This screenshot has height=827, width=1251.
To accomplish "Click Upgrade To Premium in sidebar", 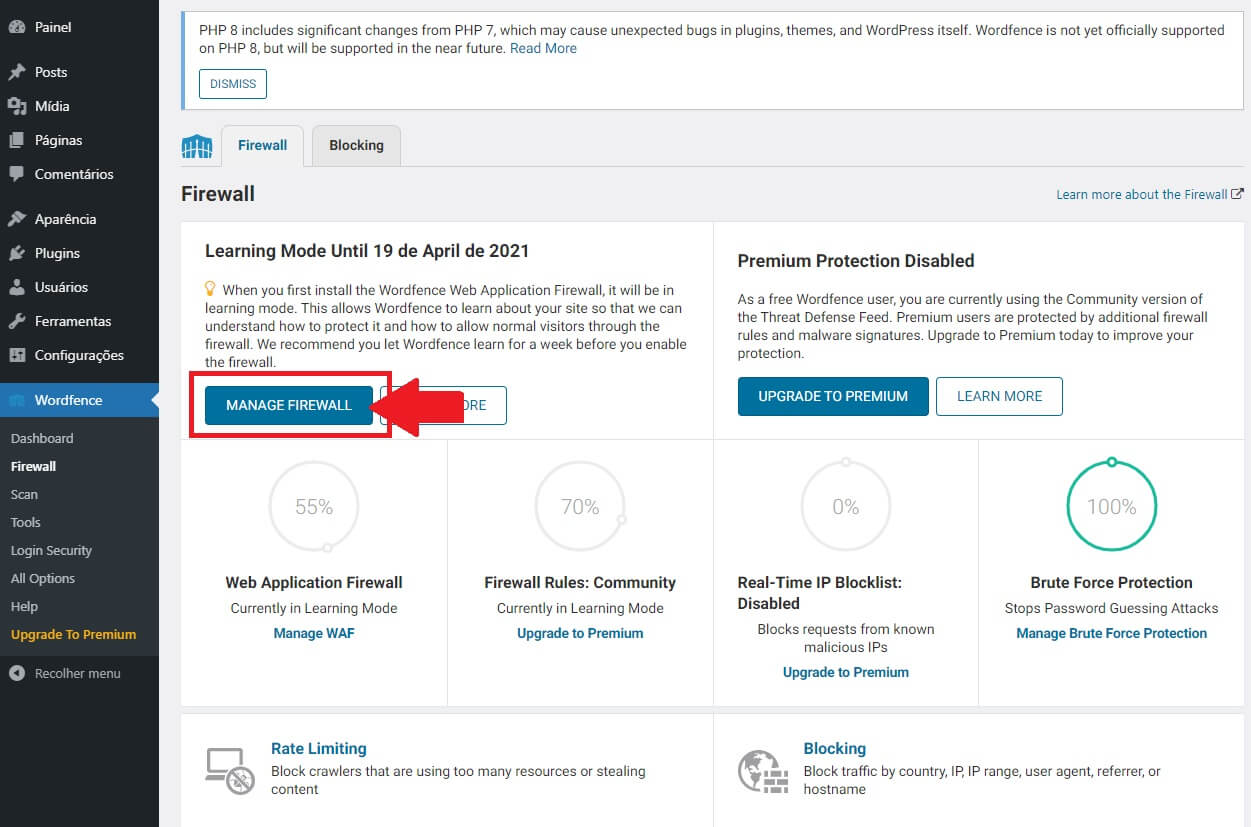I will click(74, 634).
